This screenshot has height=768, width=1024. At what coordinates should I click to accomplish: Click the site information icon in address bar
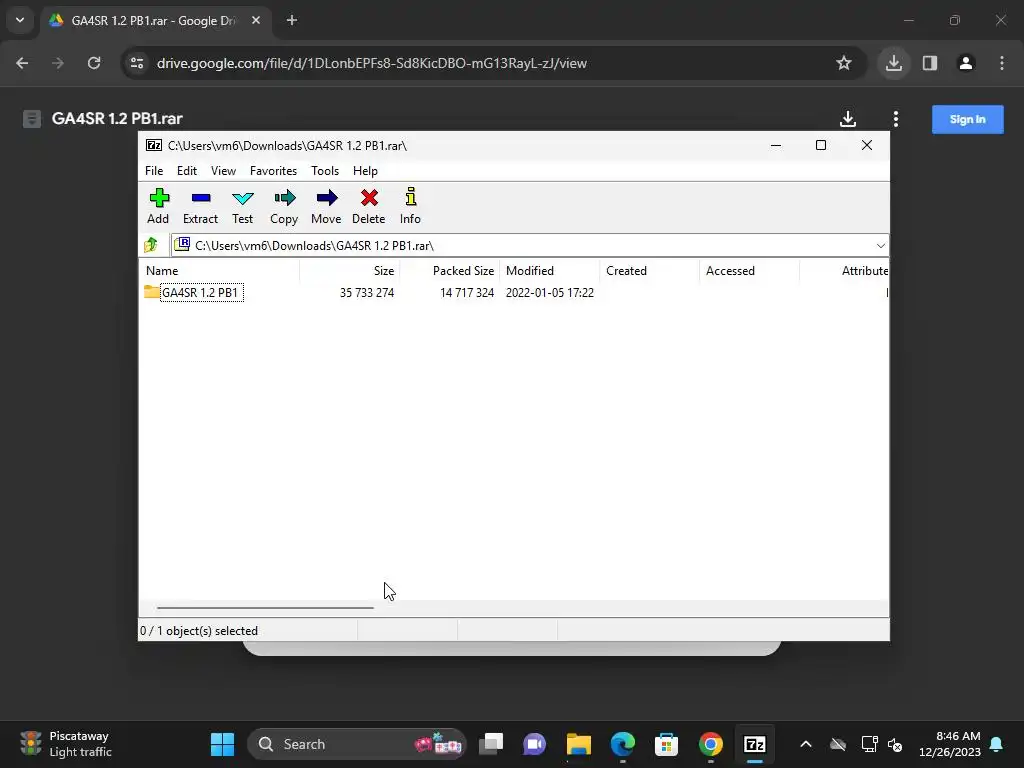[x=137, y=63]
